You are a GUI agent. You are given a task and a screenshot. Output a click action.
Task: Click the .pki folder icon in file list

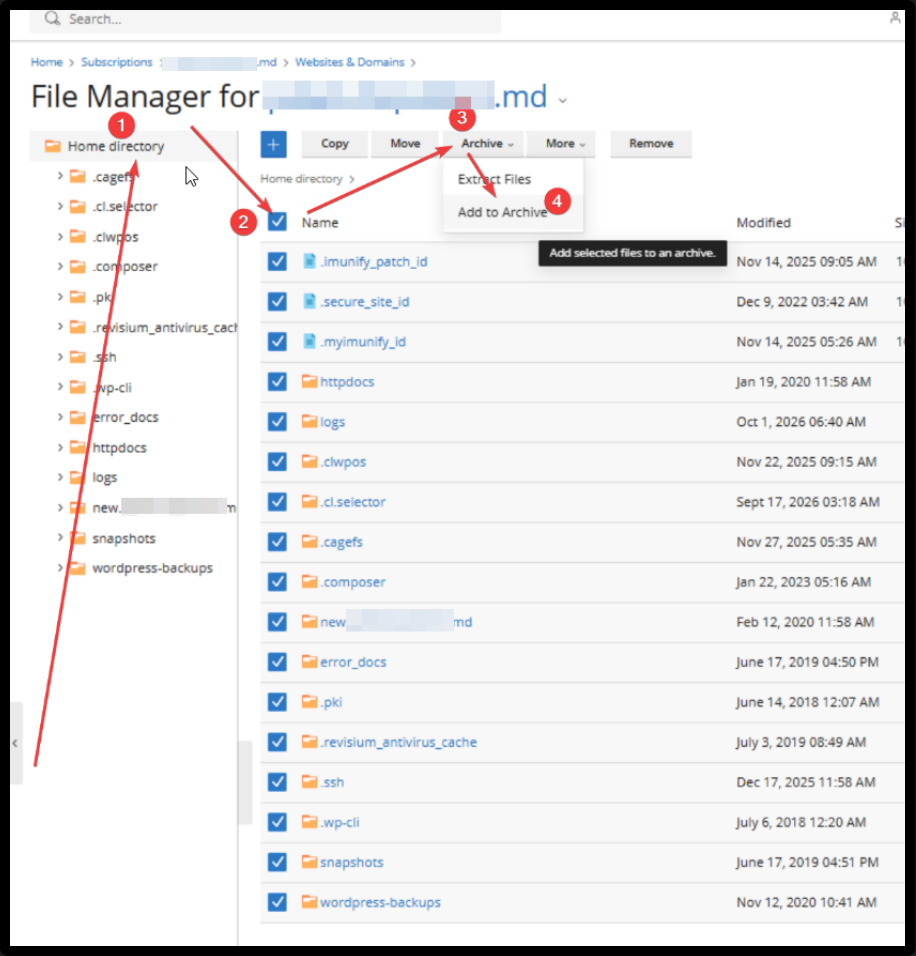pyautogui.click(x=310, y=702)
